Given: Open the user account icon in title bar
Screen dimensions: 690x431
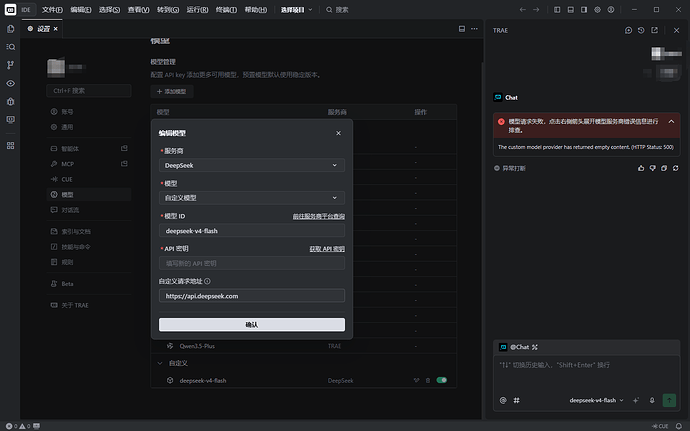Looking at the screenshot, I should click(611, 10).
